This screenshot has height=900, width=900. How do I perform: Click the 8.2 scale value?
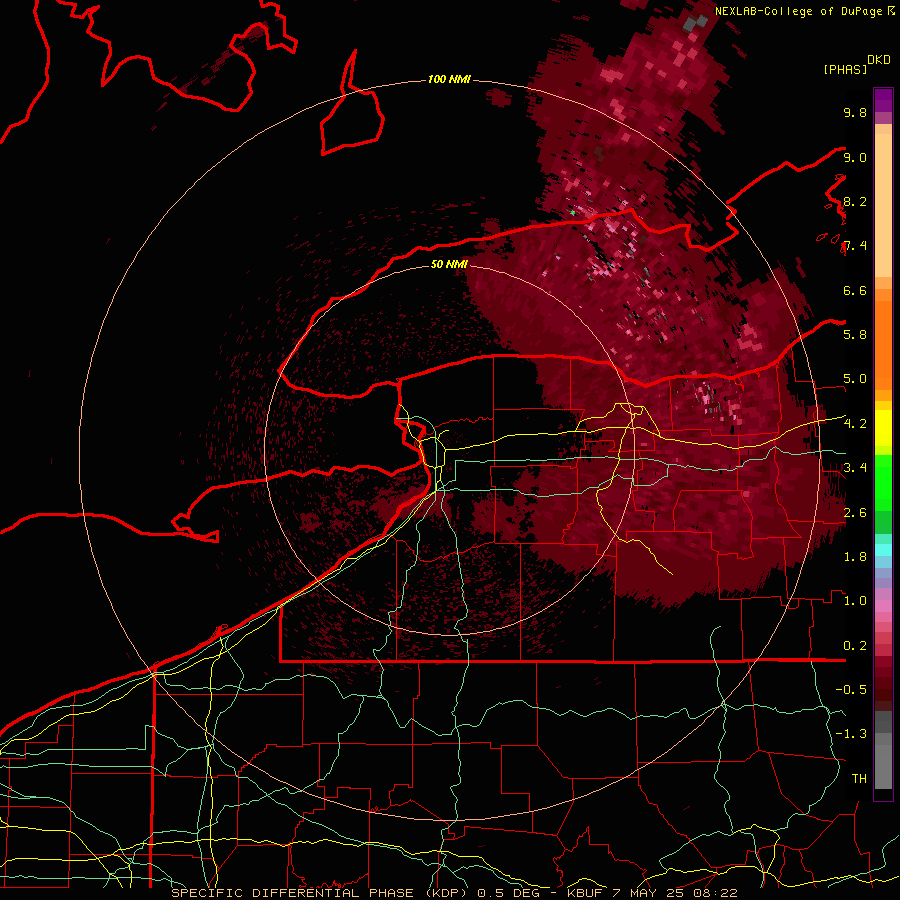tap(855, 201)
